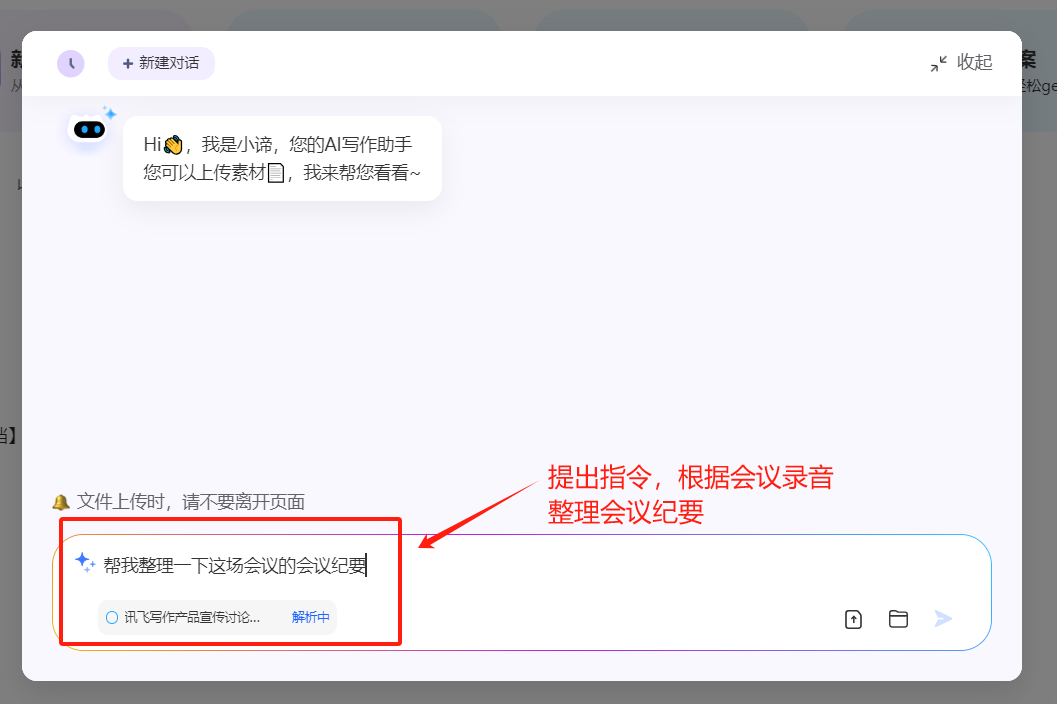Open the folder icon in input box
The width and height of the screenshot is (1057, 704).
point(898,619)
